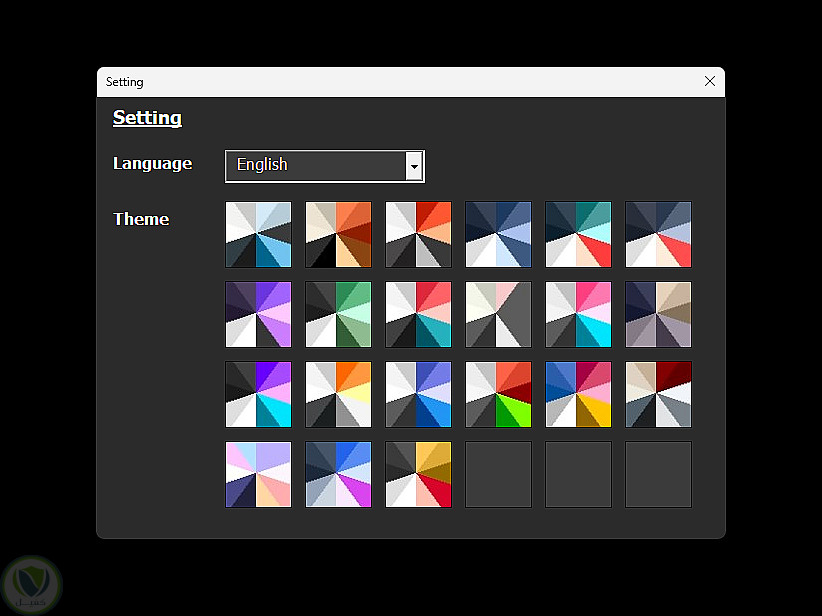
Task: Pick the gray, golden yellow and crimson theme
Action: [418, 474]
